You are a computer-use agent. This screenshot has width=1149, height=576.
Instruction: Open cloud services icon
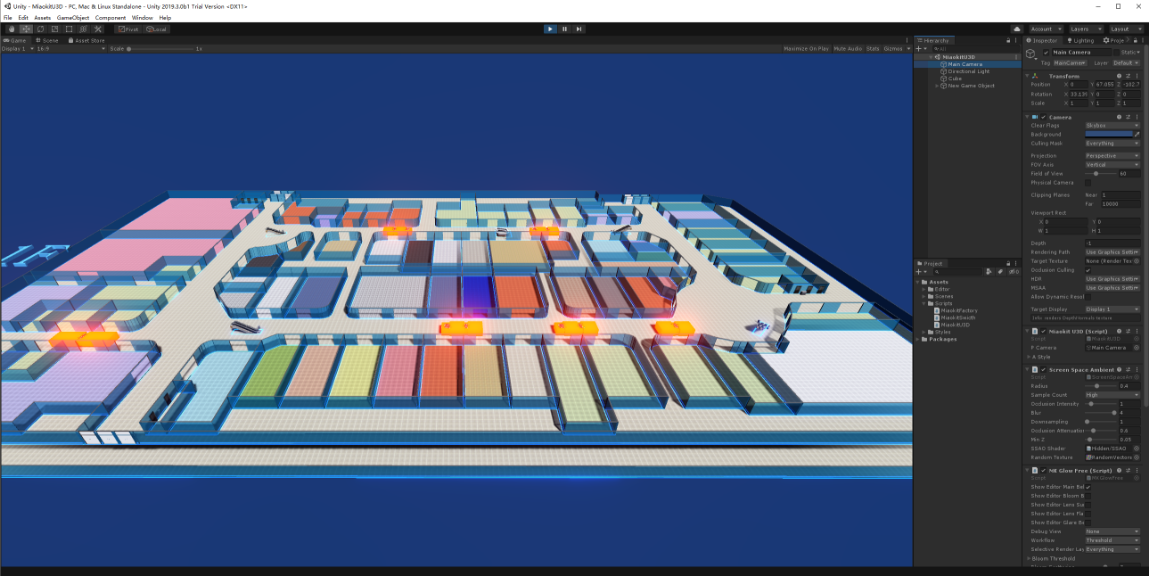[x=1017, y=29]
